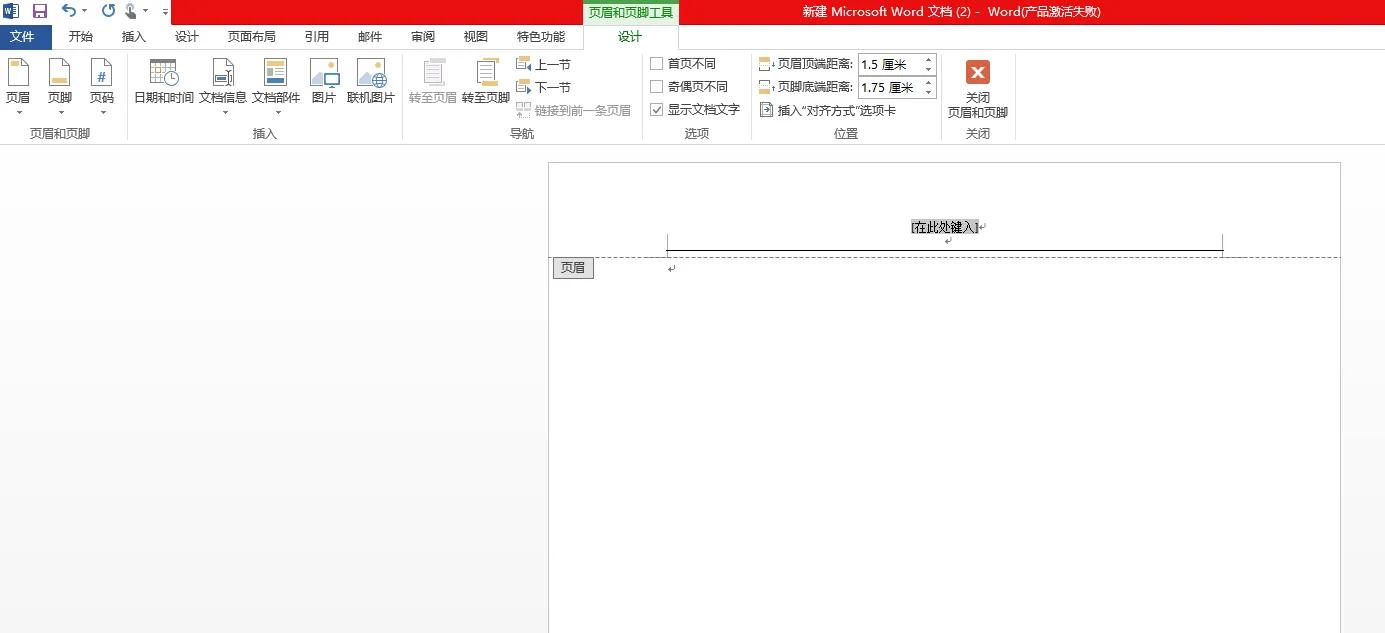Switch to the 视图 (View) tab
Image resolution: width=1385 pixels, height=633 pixels.
coord(476,37)
